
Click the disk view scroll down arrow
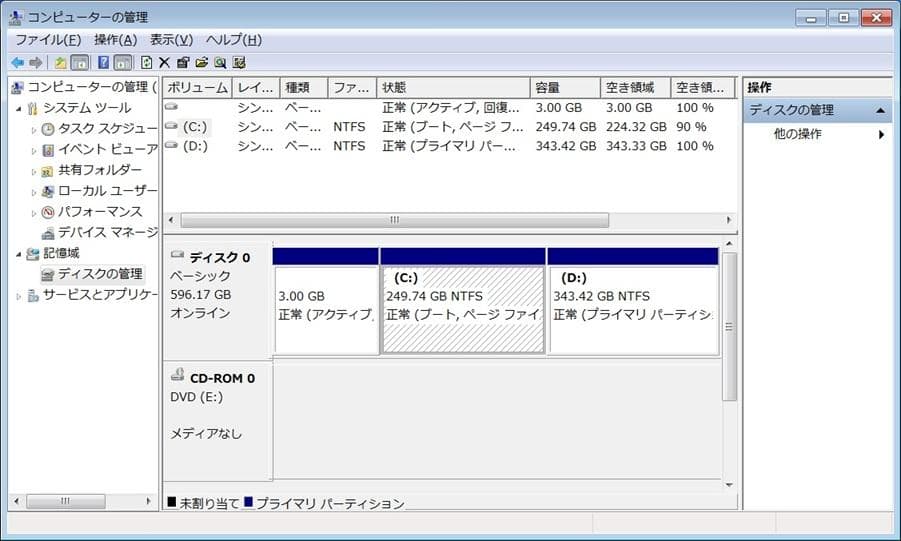coord(729,485)
